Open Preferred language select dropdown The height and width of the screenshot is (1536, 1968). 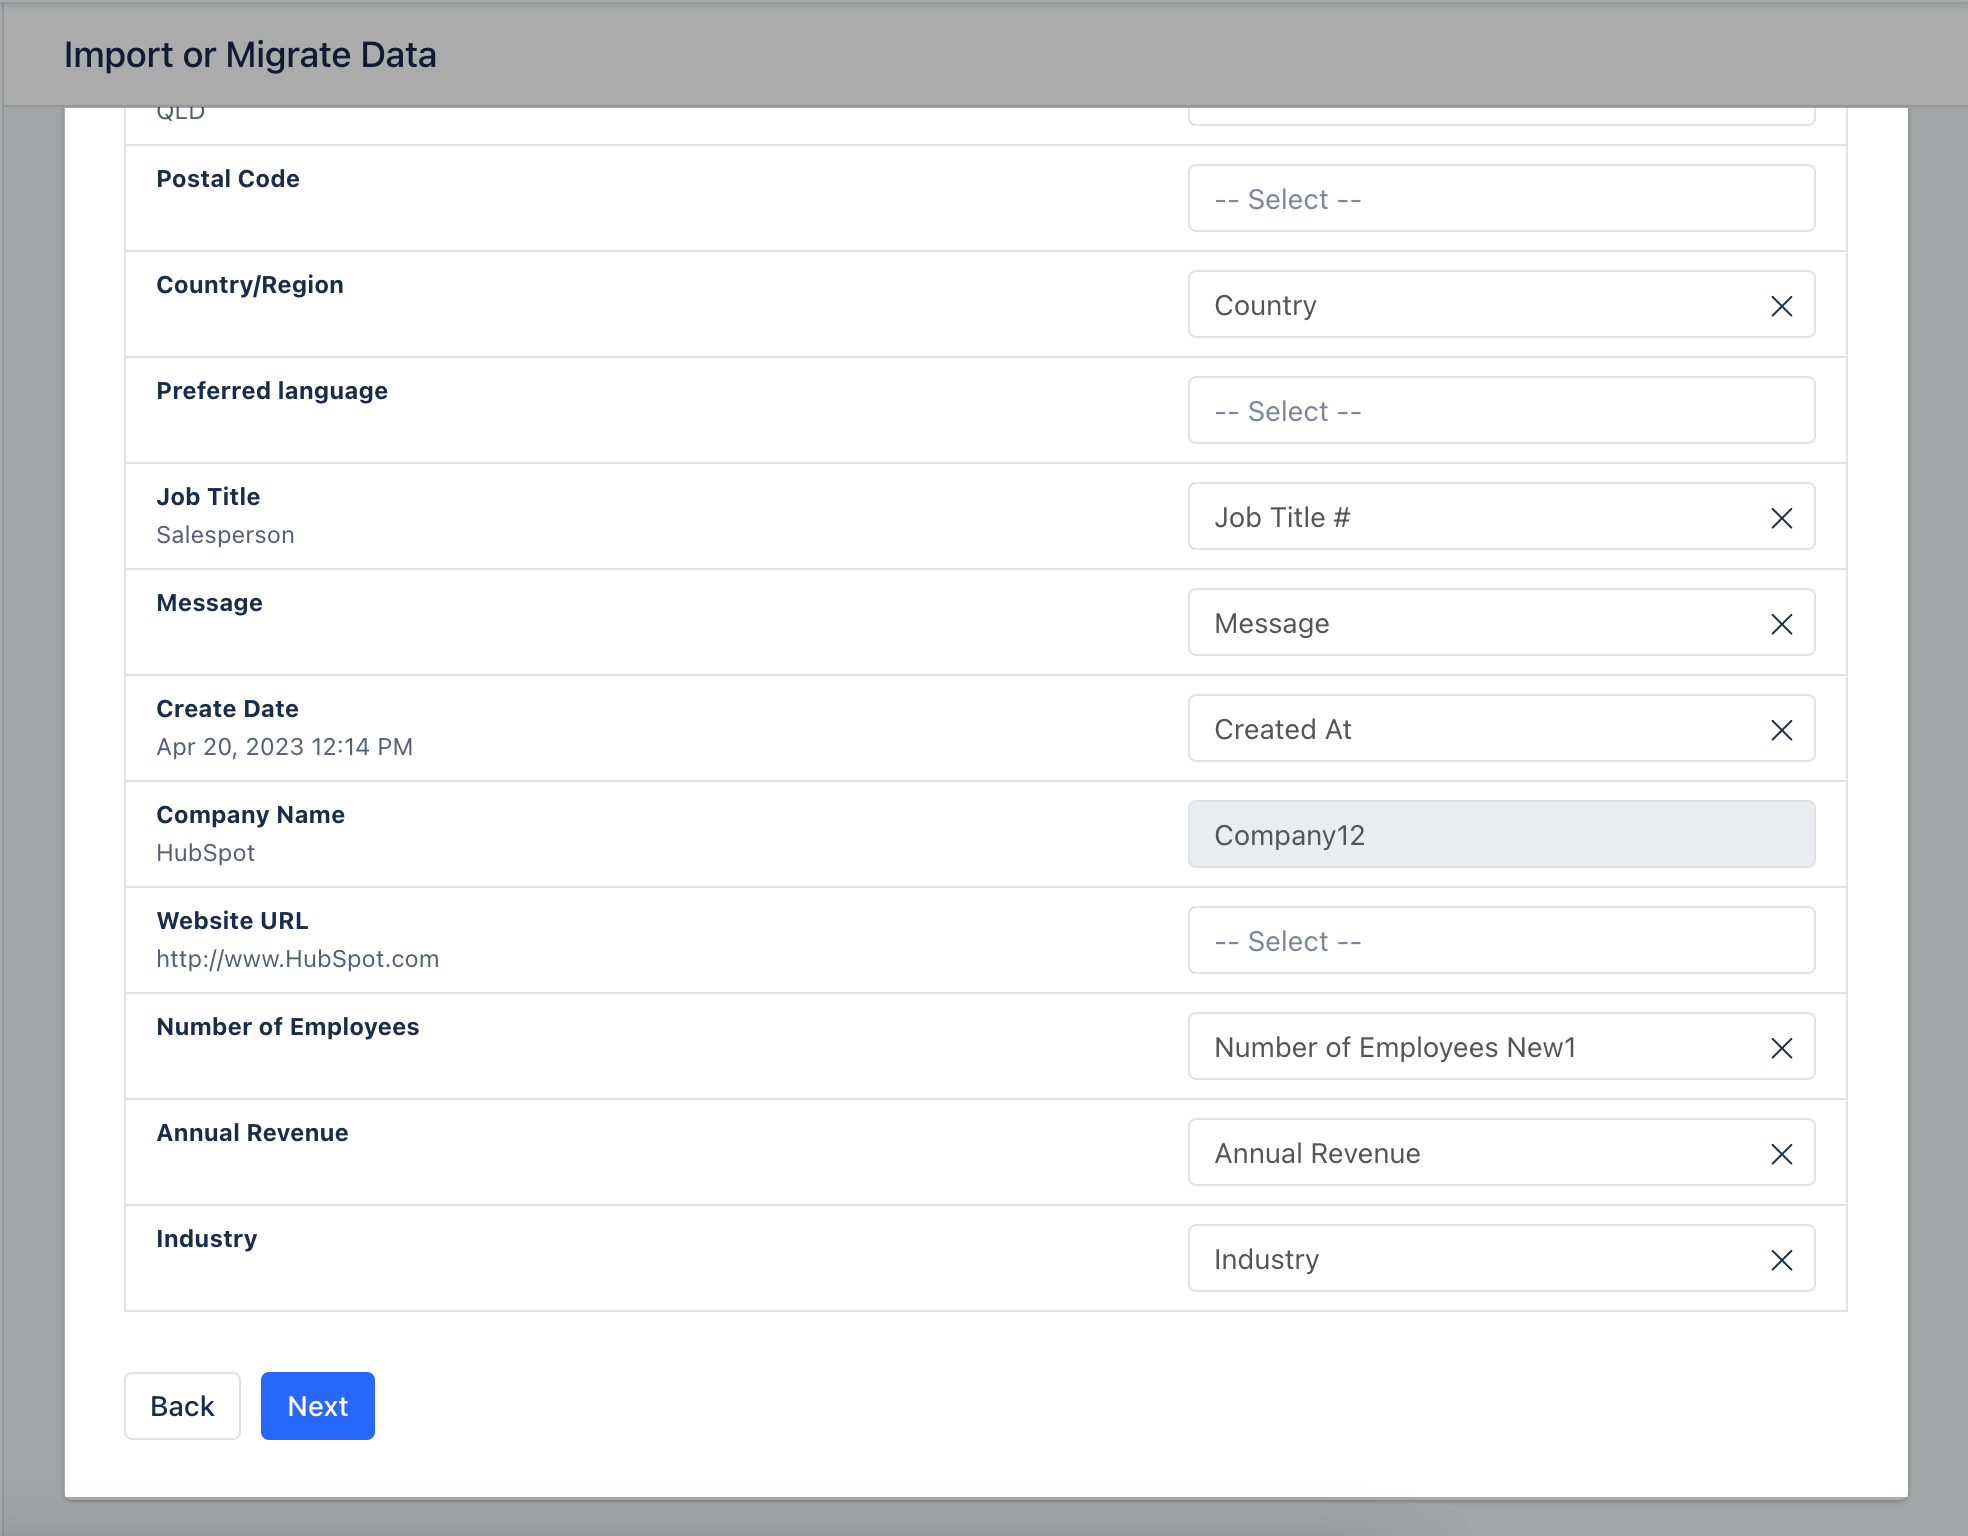click(x=1500, y=411)
